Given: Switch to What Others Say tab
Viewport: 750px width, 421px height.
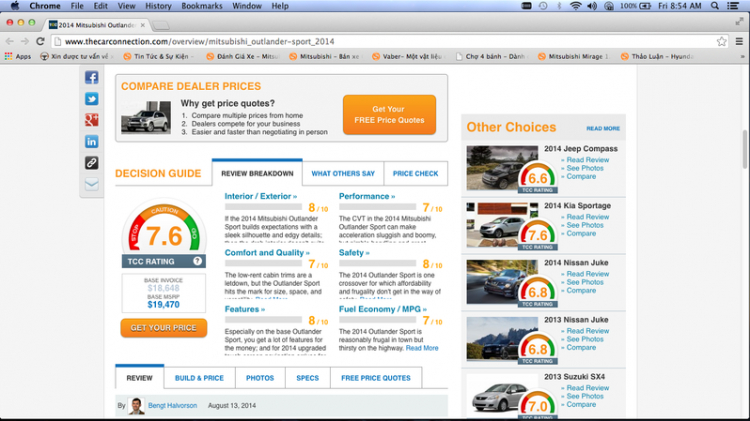Looking at the screenshot, I should 343,173.
